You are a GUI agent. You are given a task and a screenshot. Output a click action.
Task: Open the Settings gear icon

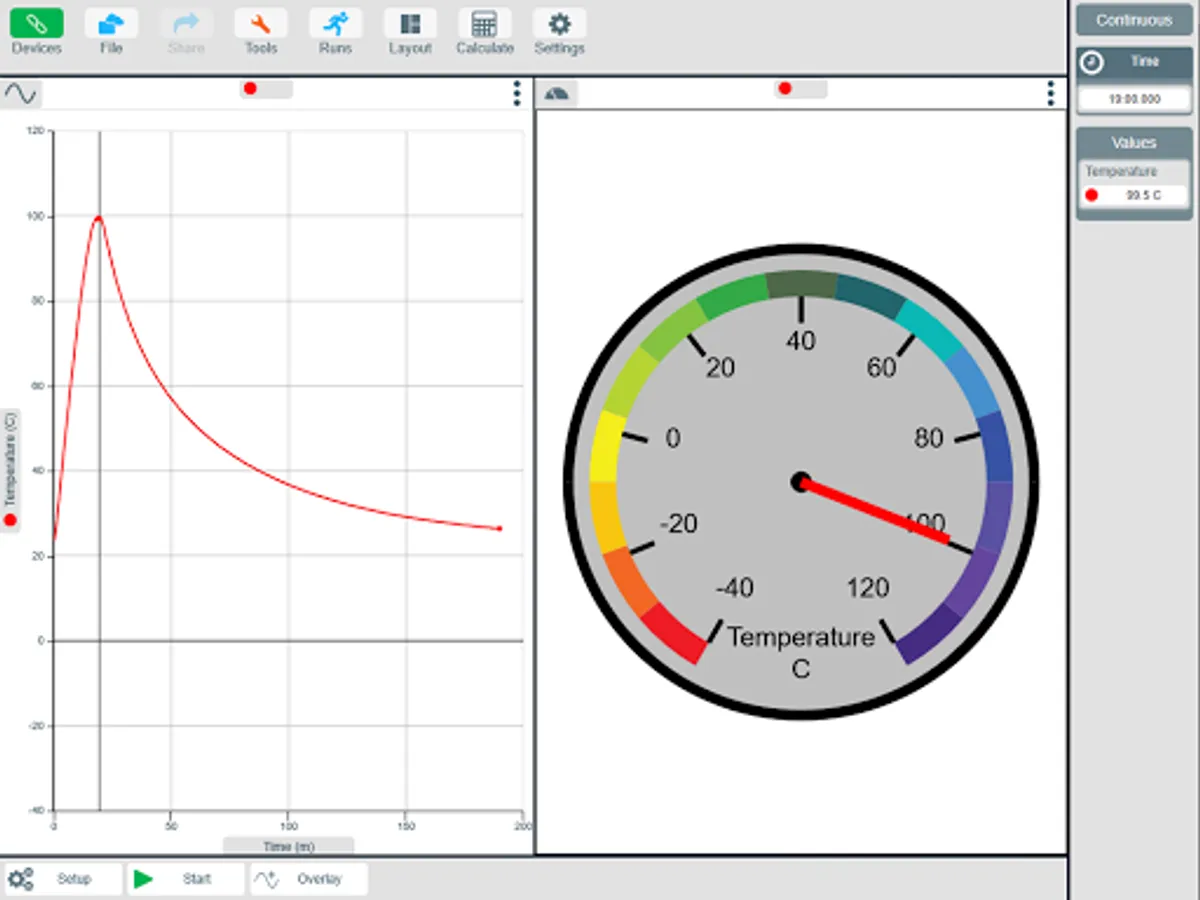point(559,24)
